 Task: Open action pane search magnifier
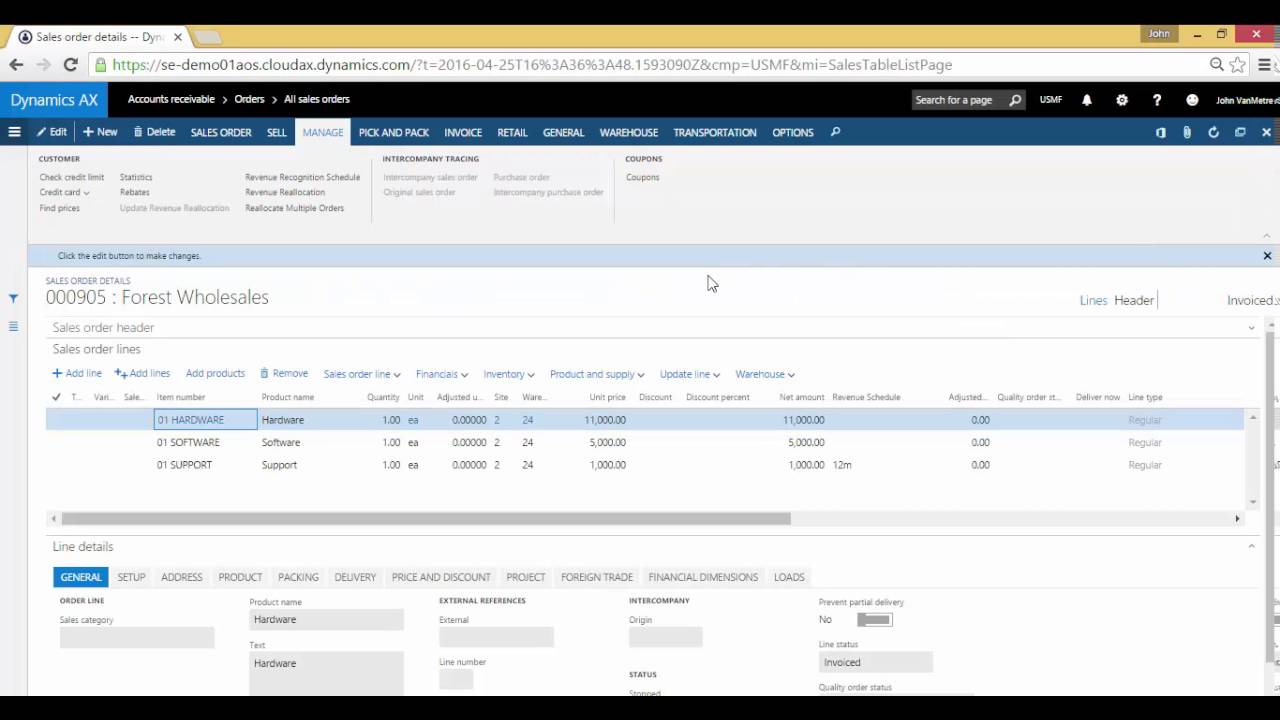pos(835,132)
